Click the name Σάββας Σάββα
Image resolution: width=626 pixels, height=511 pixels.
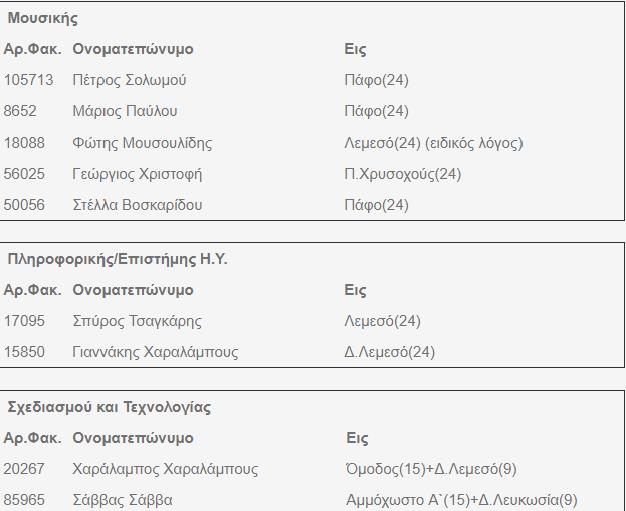pos(122,500)
